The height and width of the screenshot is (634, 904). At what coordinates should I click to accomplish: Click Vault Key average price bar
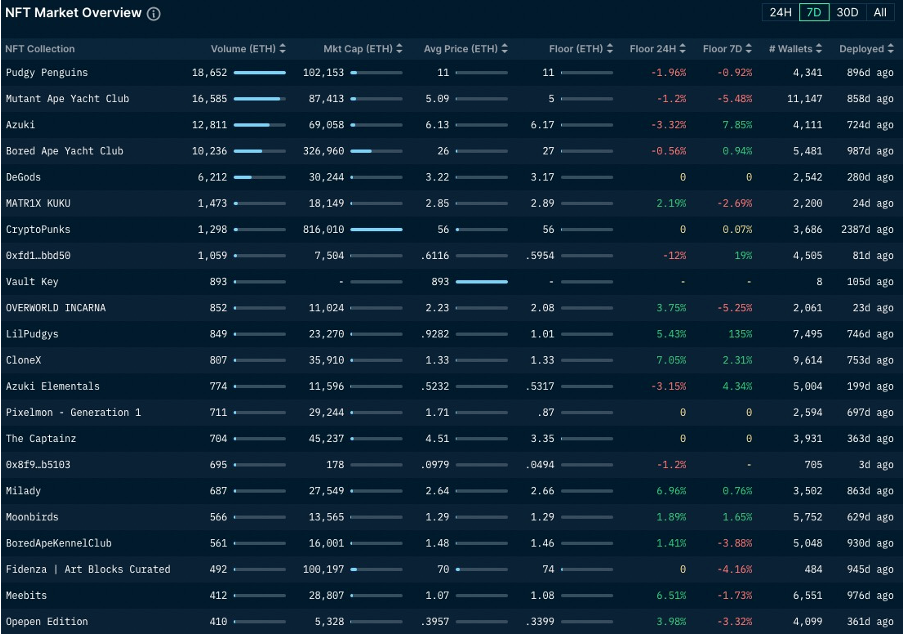click(x=482, y=282)
